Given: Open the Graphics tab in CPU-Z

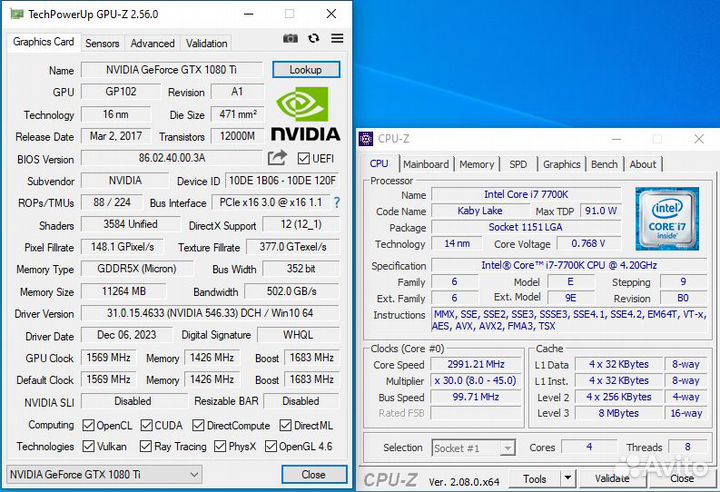Looking at the screenshot, I should tap(562, 164).
